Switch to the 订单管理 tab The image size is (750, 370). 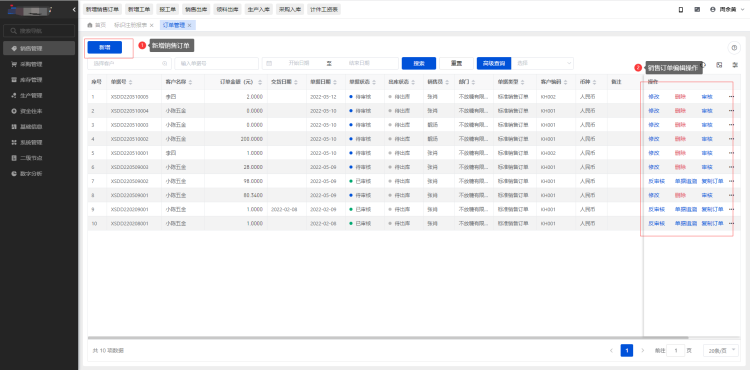[x=173, y=25]
